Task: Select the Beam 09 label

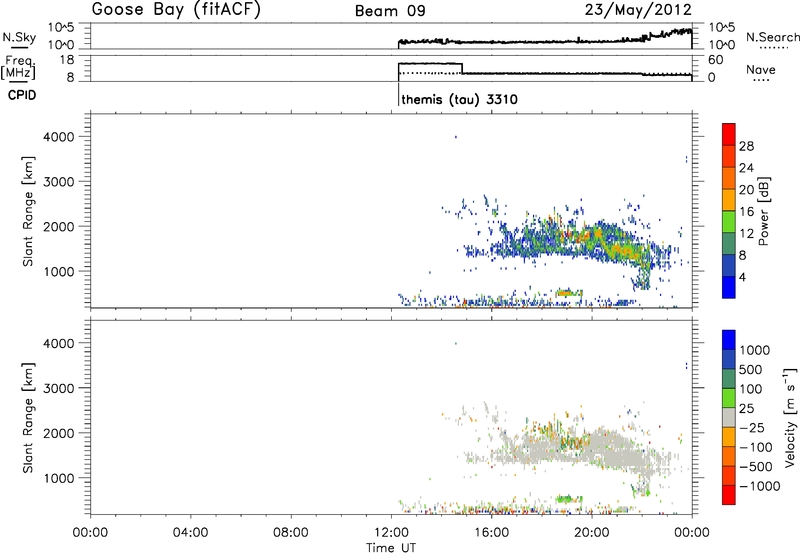Action: point(390,11)
